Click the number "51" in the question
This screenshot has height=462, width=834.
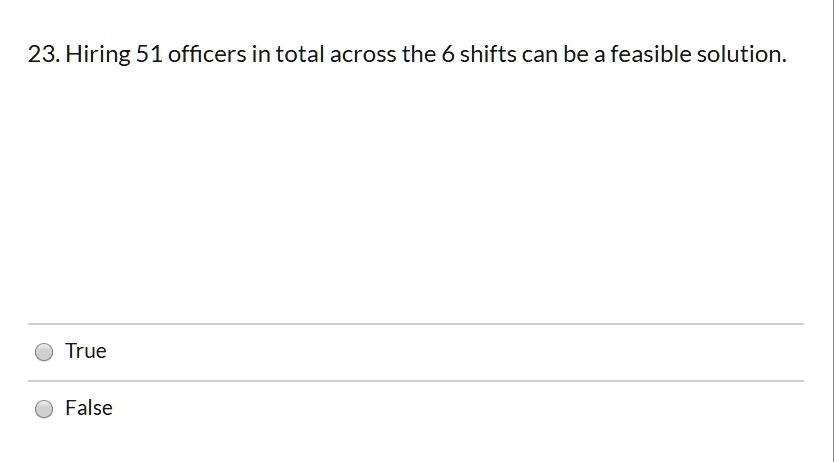pos(149,54)
